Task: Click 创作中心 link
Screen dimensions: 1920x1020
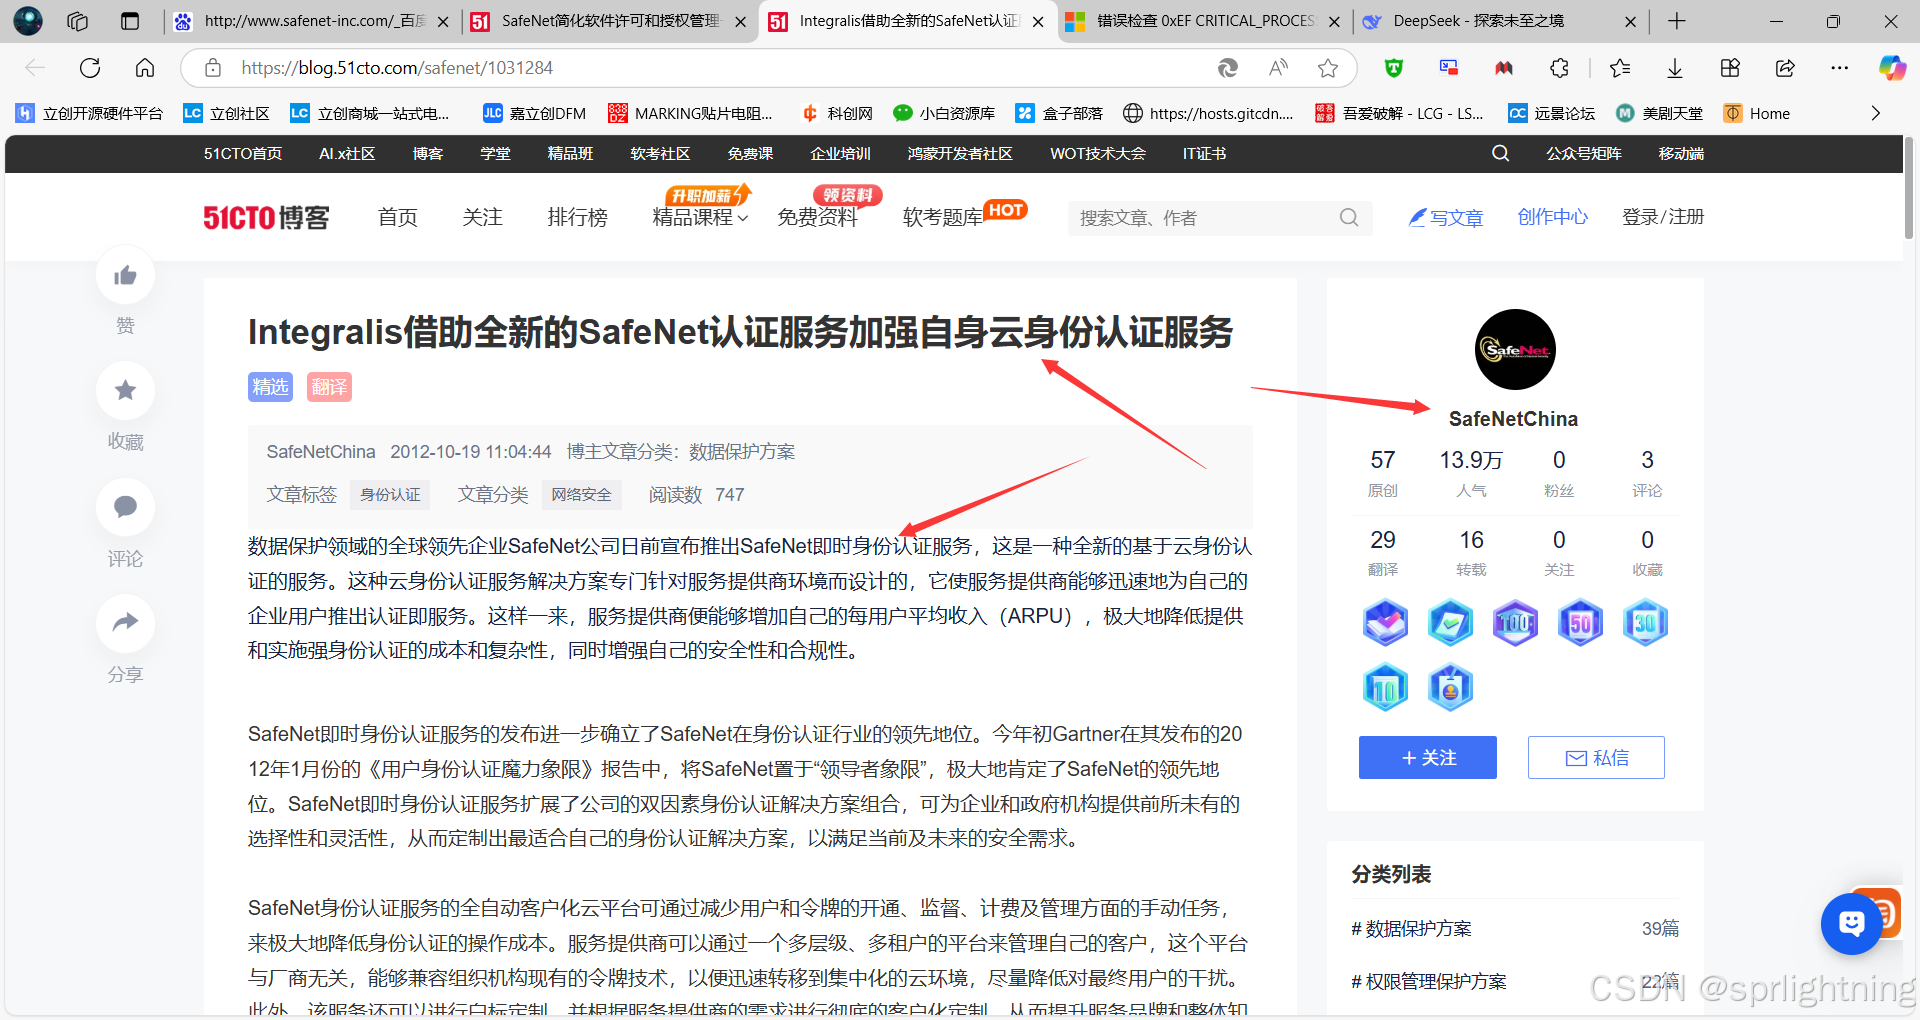Action: coord(1552,217)
